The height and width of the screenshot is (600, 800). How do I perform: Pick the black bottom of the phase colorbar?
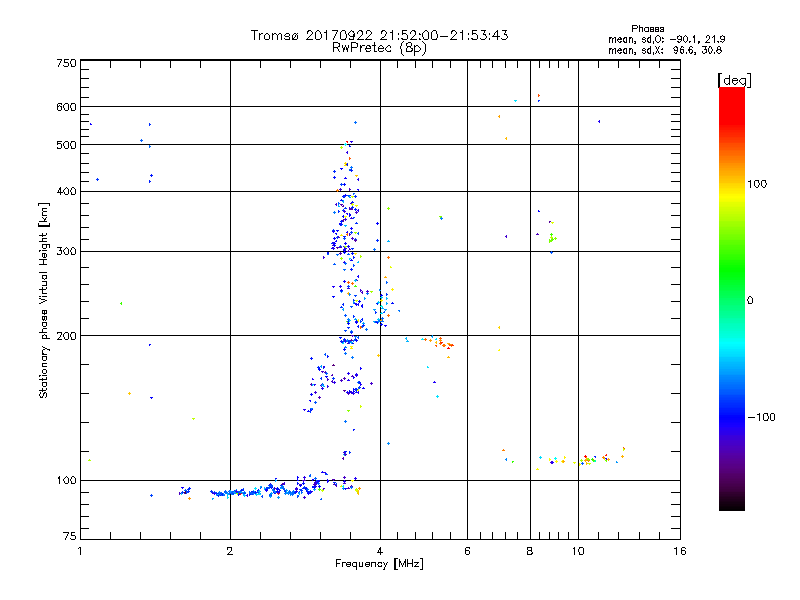[x=732, y=503]
